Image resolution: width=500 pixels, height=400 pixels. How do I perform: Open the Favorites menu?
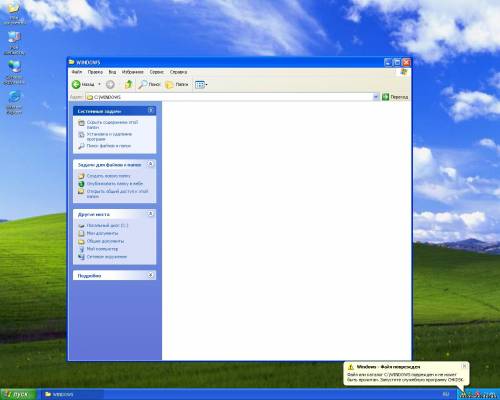(x=132, y=72)
